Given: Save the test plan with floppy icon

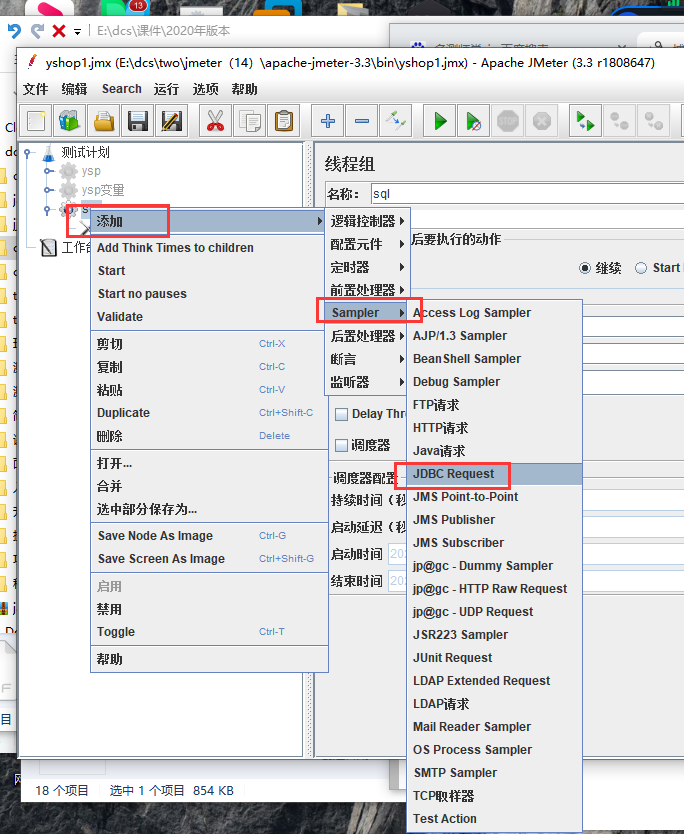Looking at the screenshot, I should [x=138, y=121].
